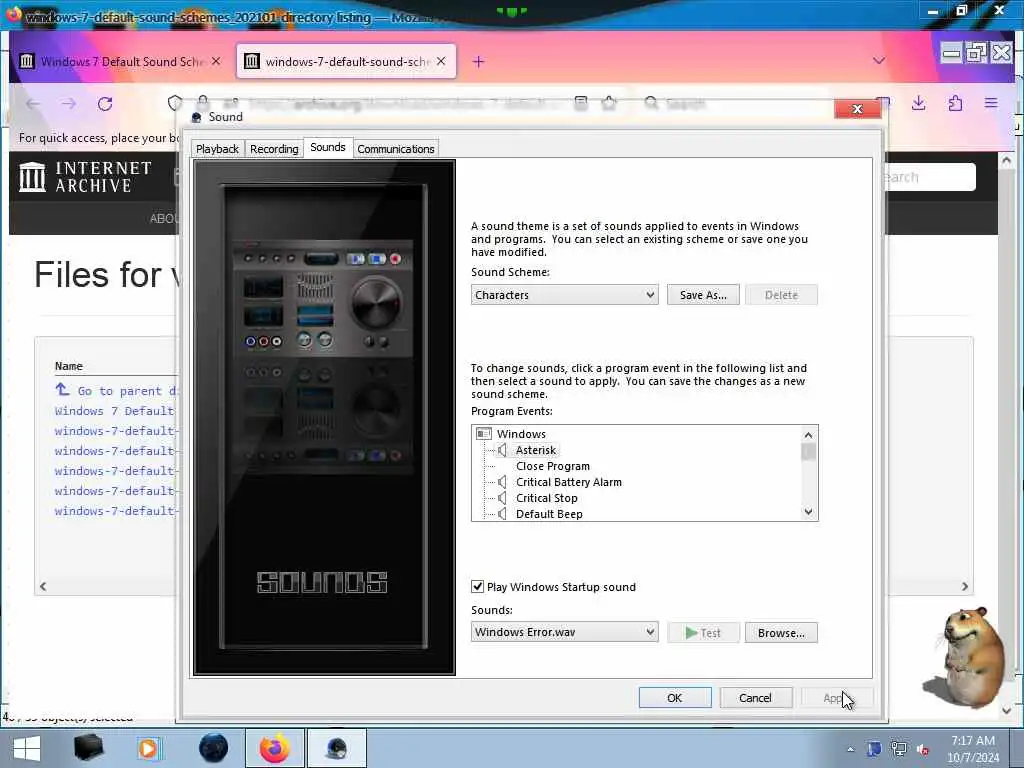The width and height of the screenshot is (1024, 768).
Task: Click the SOUNDS stereo artwork image
Action: point(325,417)
